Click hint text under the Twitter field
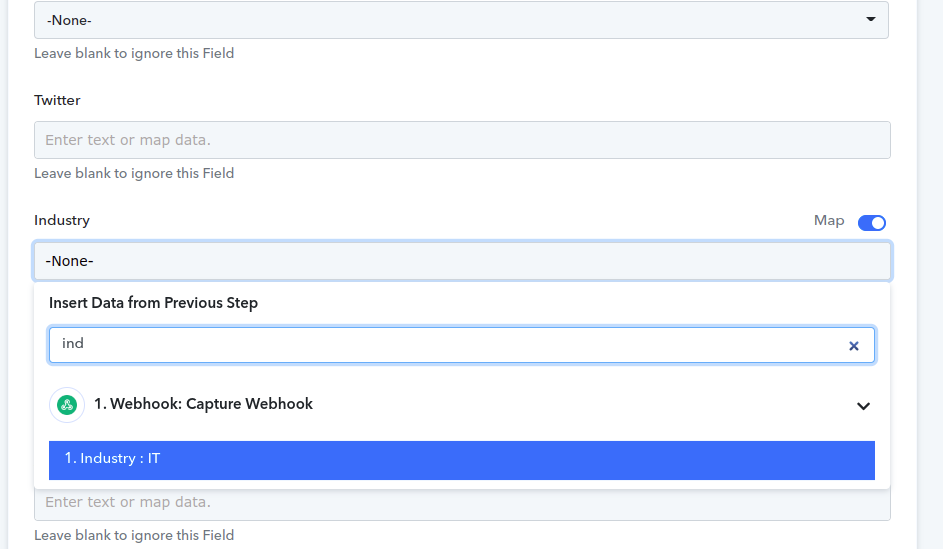 134,173
